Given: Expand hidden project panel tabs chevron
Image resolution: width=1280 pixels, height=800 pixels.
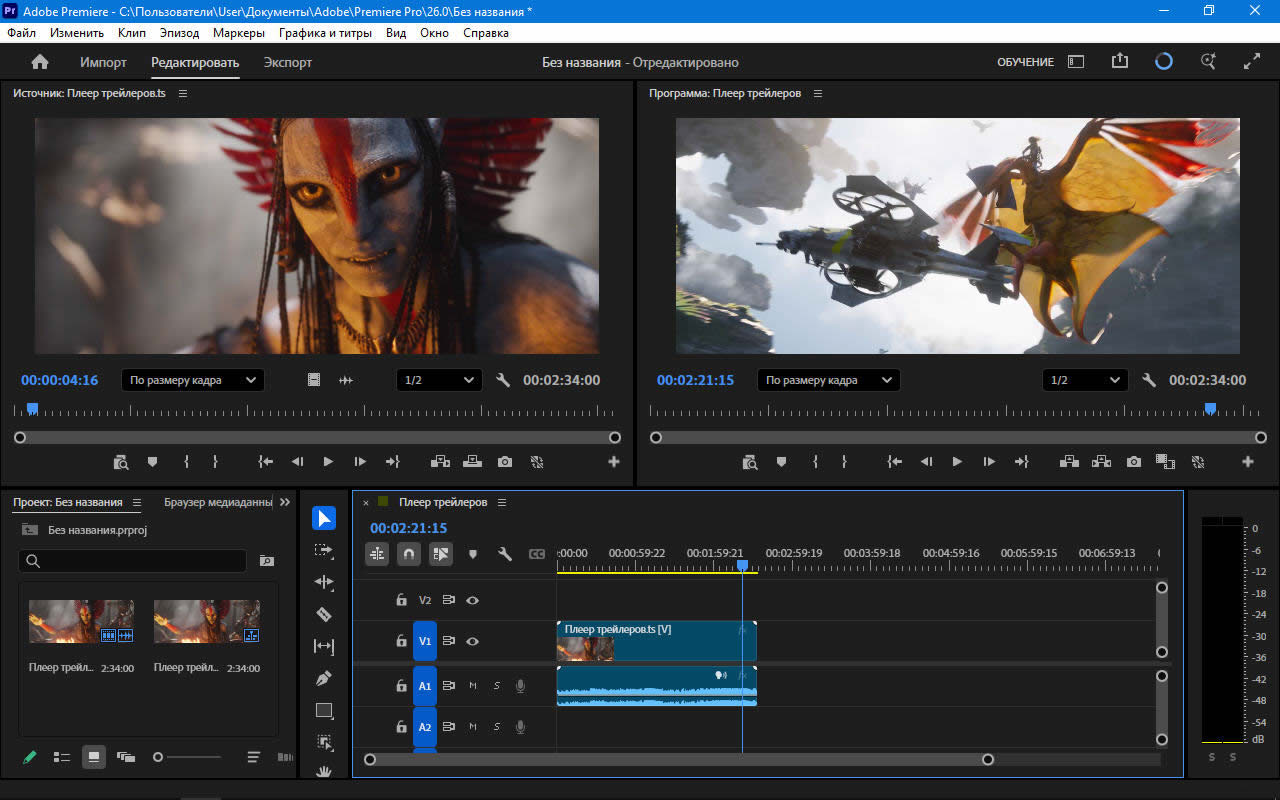Looking at the screenshot, I should coord(285,502).
